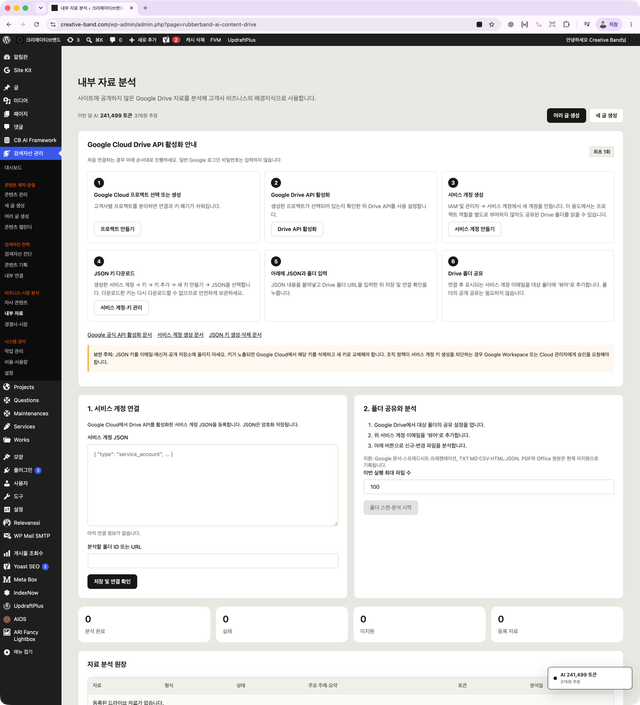Open the browser extensions puzzle icon
Screen dimensions: 640x705
(566, 24)
